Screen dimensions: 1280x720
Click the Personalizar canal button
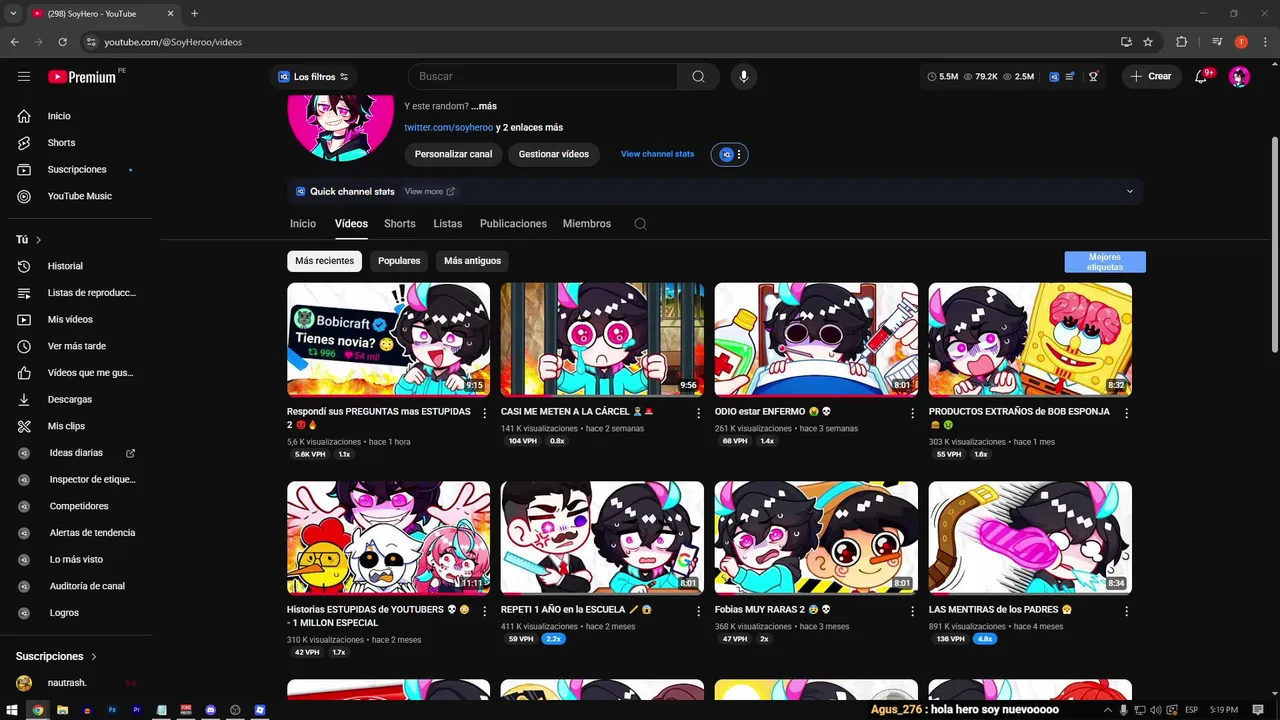pyautogui.click(x=454, y=154)
